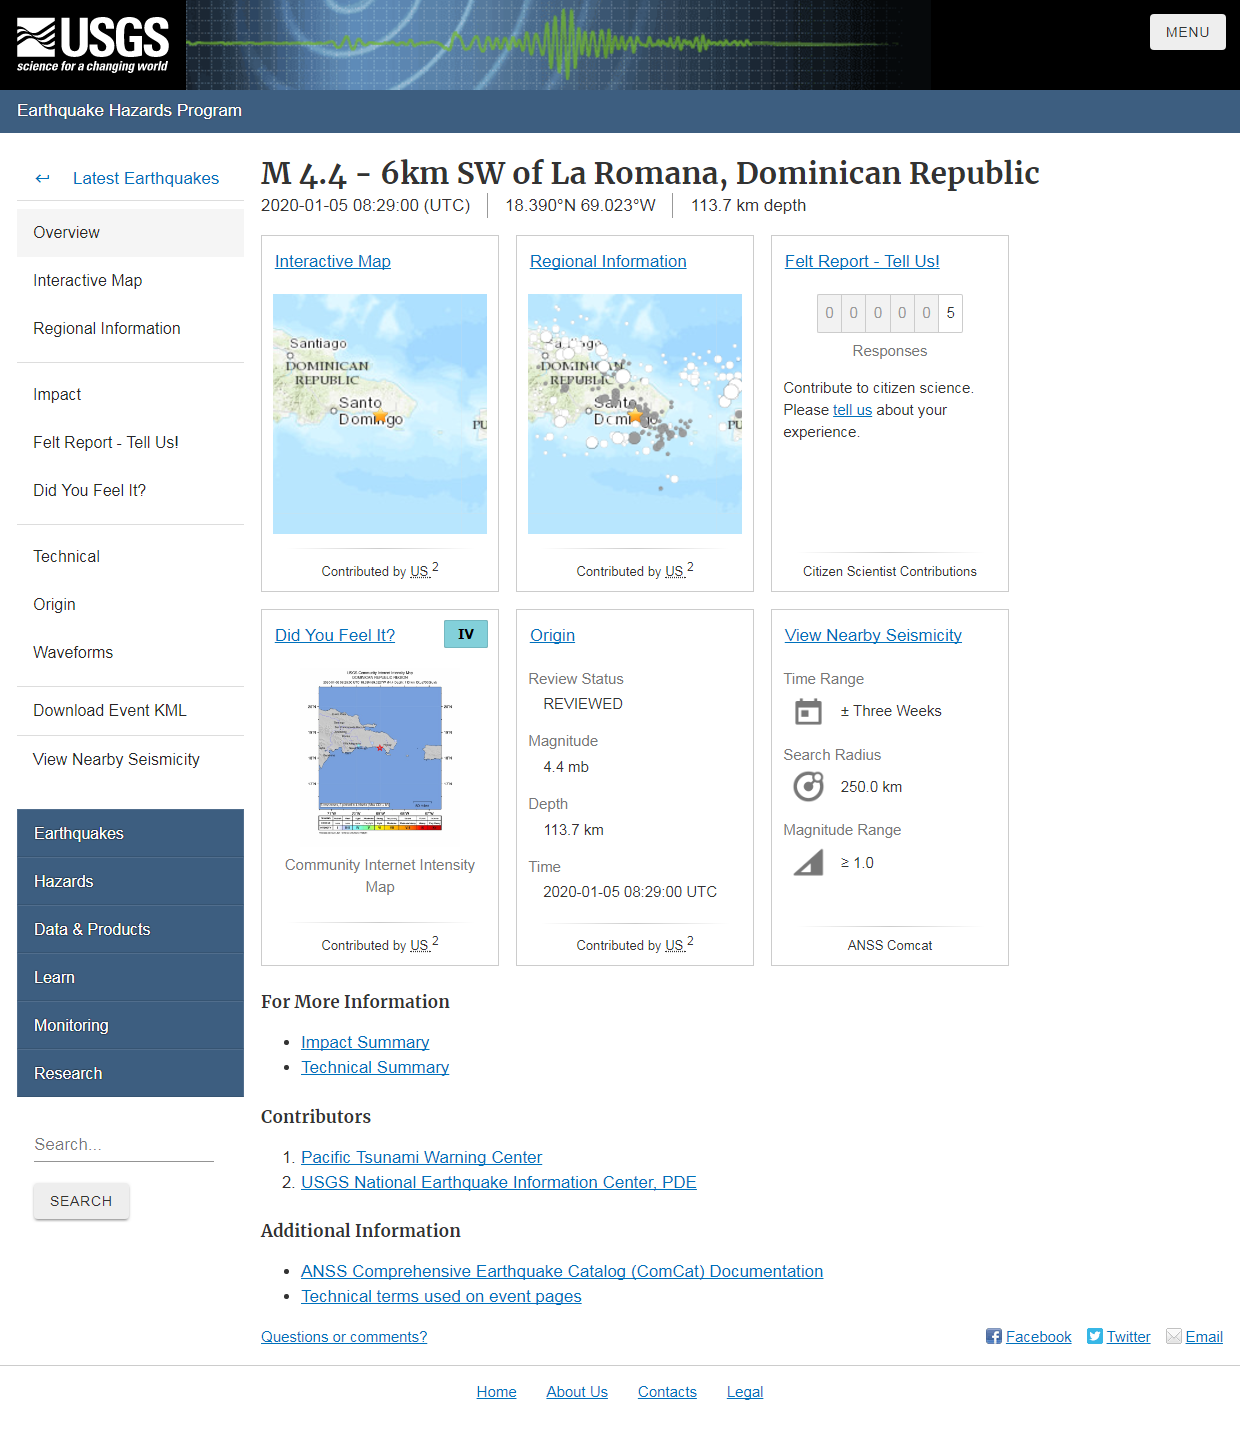Open the Contacts footer link

667,1392
